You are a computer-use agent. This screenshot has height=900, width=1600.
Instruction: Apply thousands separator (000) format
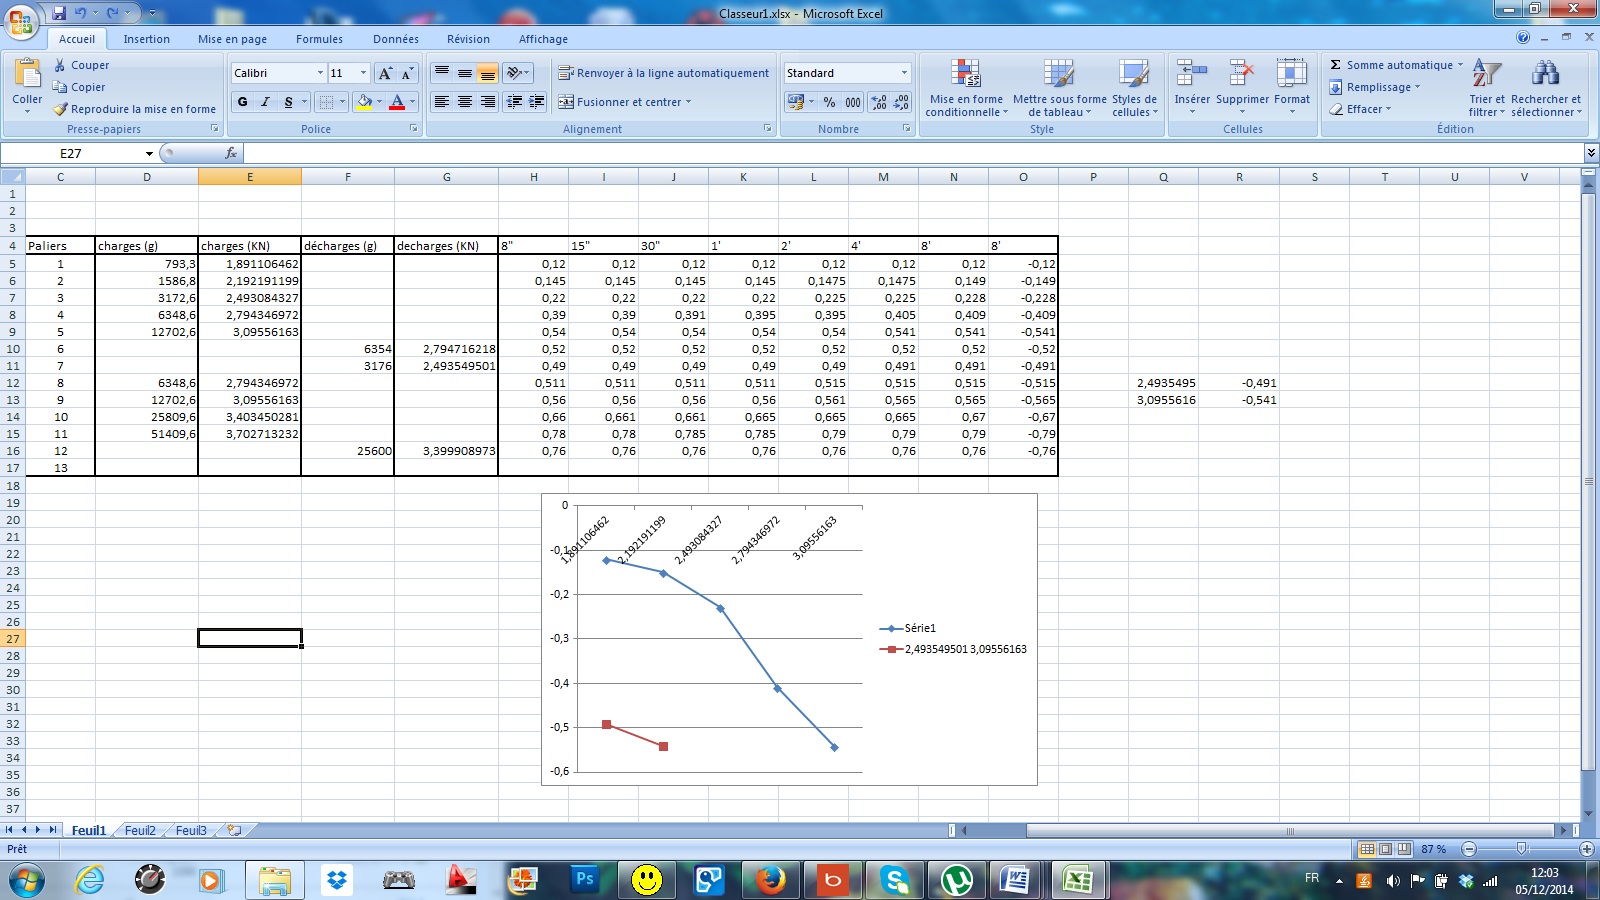[x=853, y=102]
